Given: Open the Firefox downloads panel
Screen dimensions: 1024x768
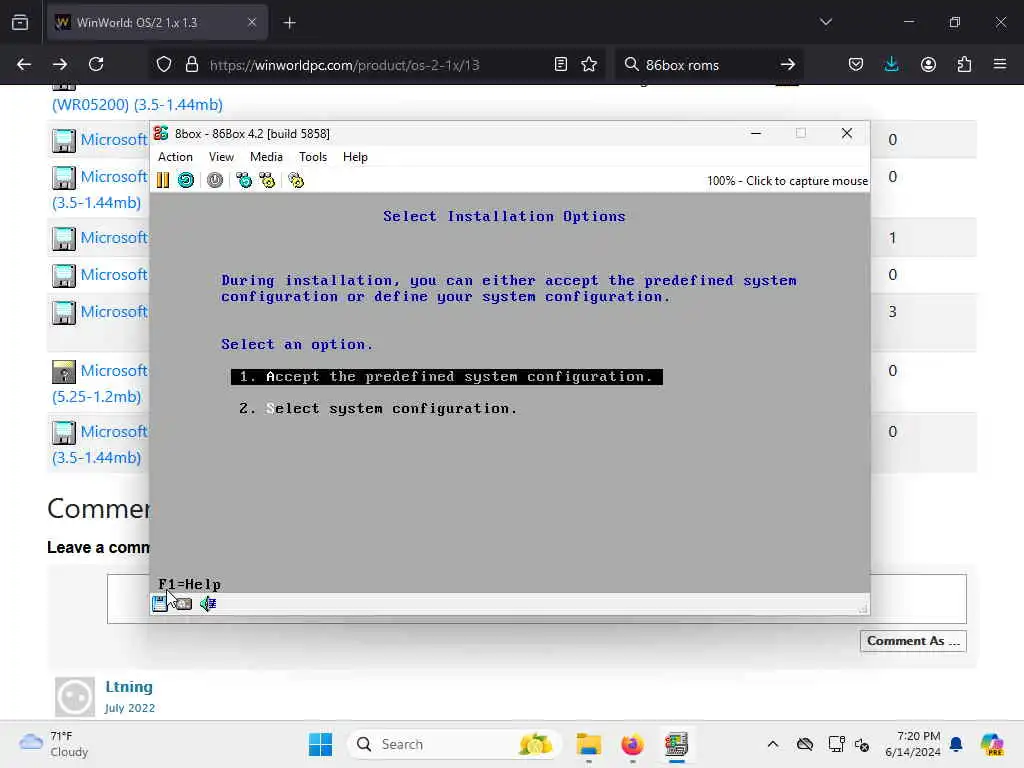Looking at the screenshot, I should pos(891,65).
